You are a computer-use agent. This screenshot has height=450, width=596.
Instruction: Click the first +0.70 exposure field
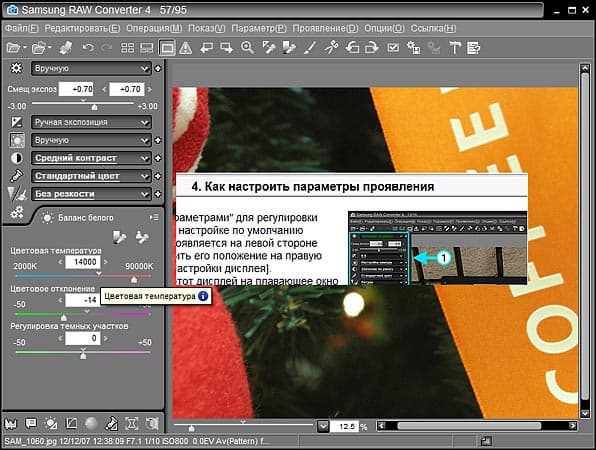(x=76, y=89)
